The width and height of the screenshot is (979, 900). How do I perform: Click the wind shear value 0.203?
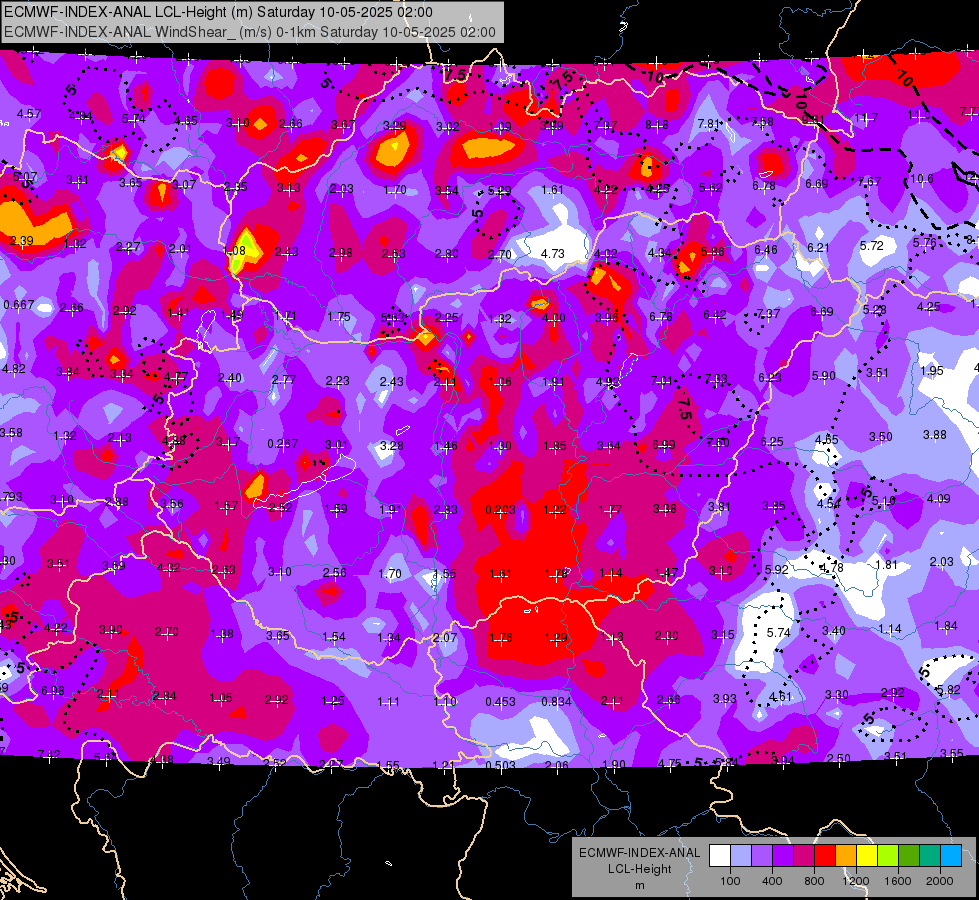click(500, 510)
